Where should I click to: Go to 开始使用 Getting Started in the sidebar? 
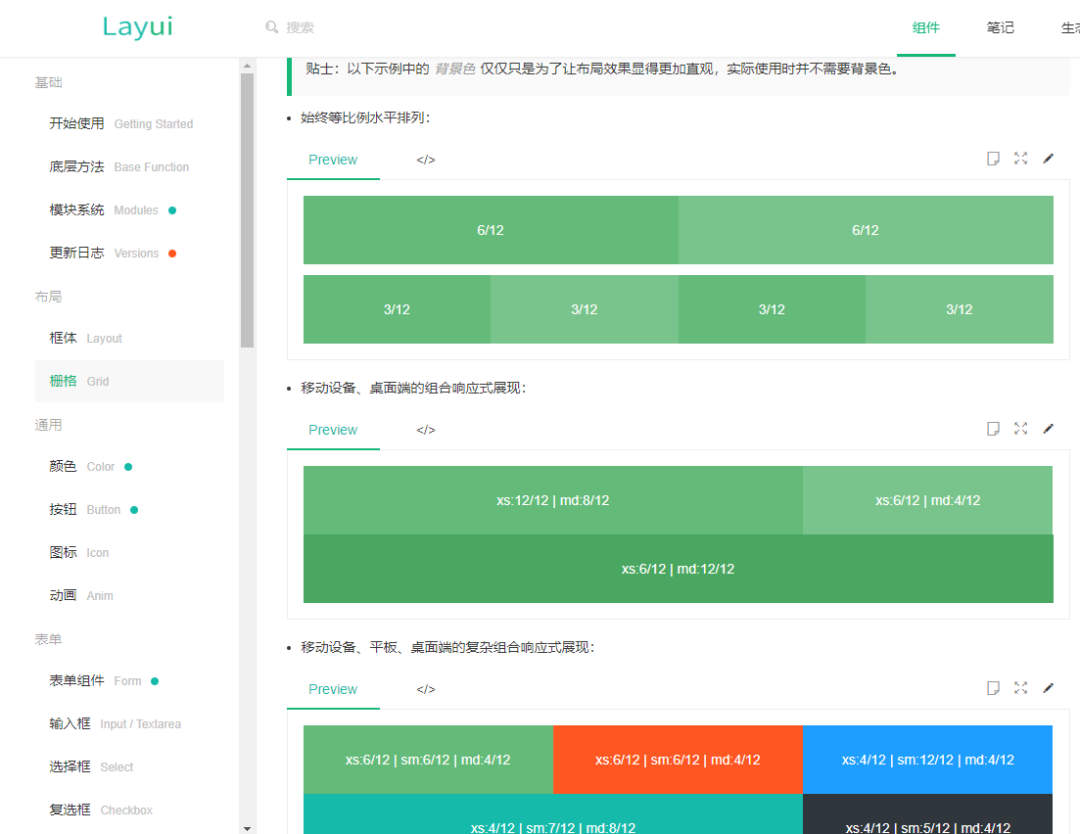point(121,124)
